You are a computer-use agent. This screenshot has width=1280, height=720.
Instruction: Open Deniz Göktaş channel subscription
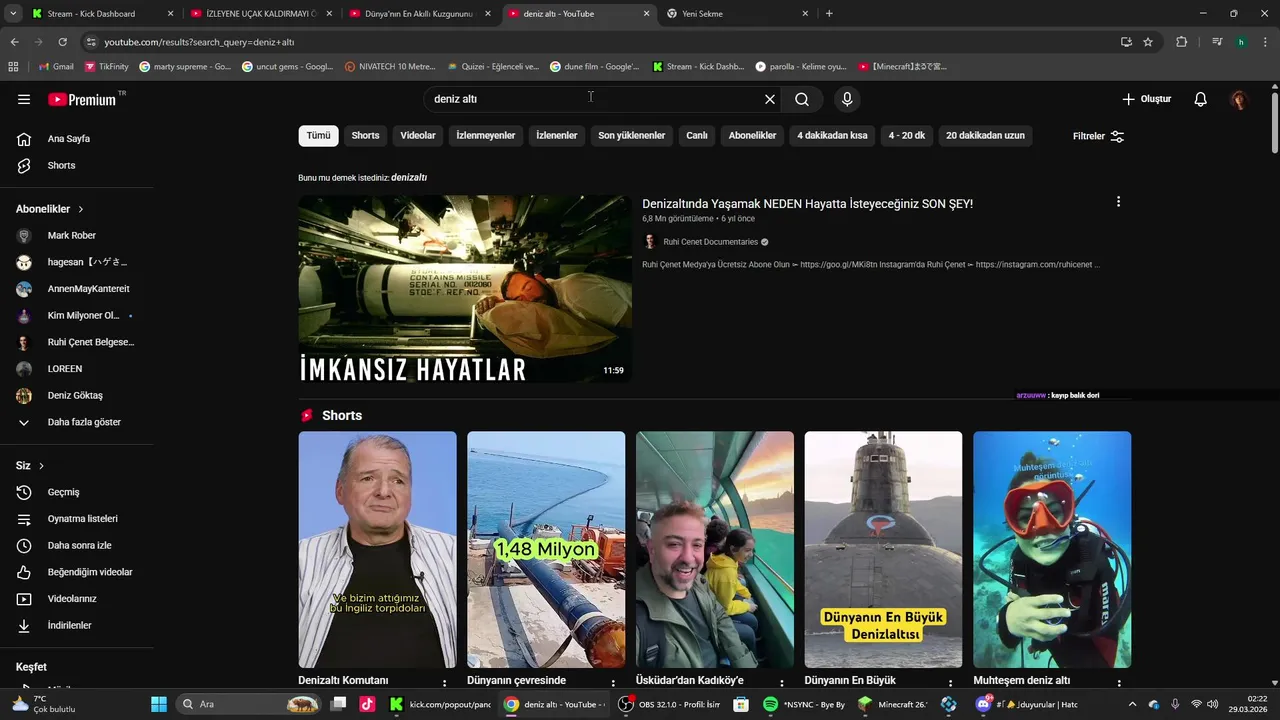pos(76,395)
